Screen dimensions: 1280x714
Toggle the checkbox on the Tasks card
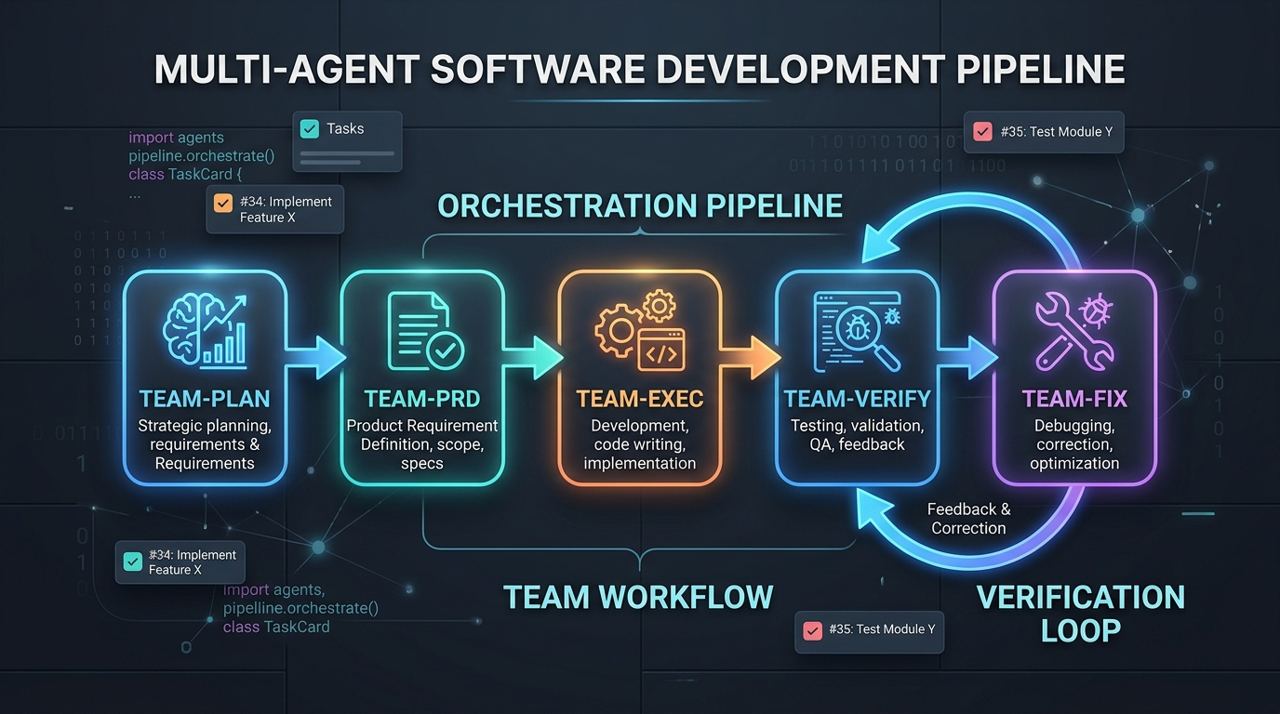point(308,128)
